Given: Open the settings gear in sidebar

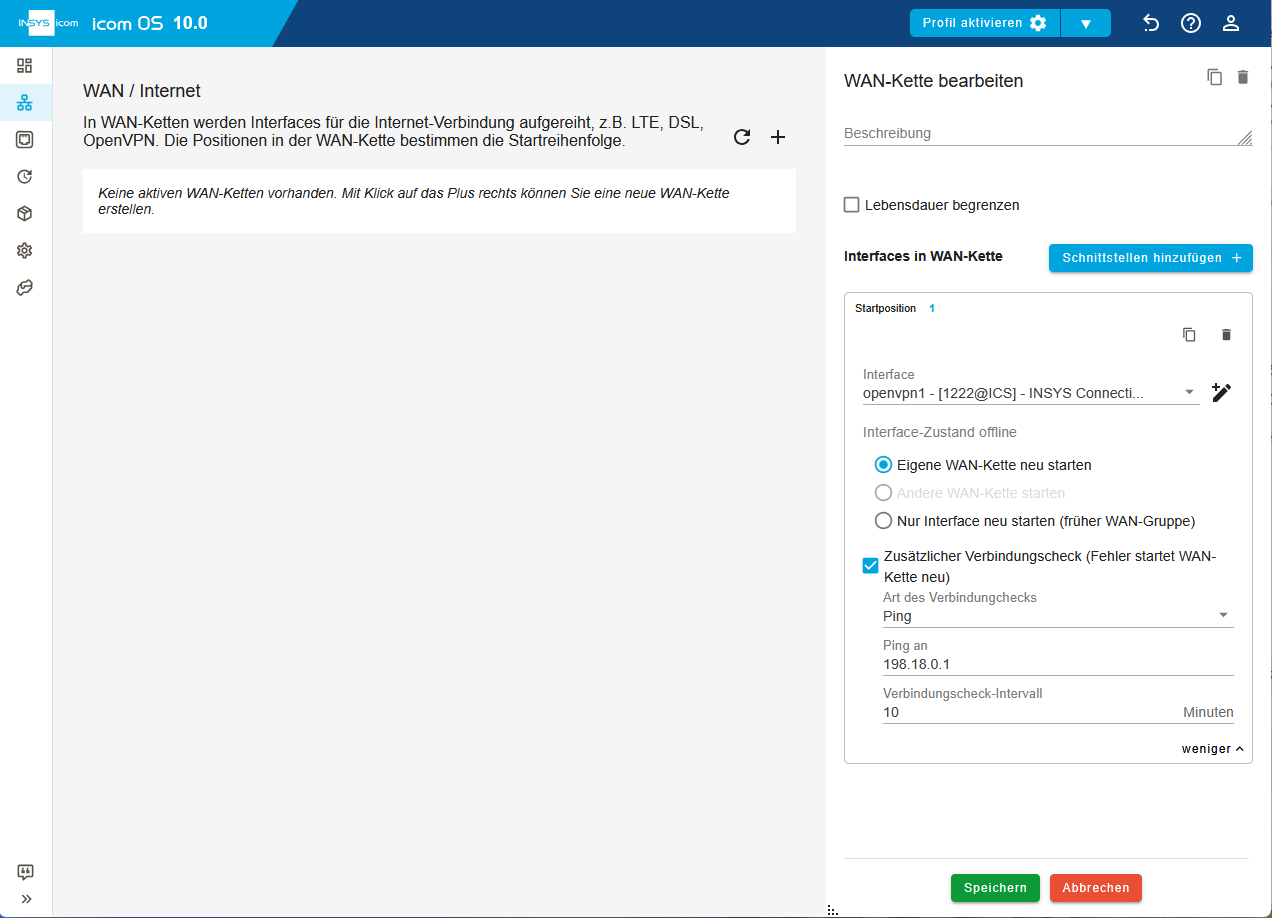Looking at the screenshot, I should pyautogui.click(x=25, y=251).
